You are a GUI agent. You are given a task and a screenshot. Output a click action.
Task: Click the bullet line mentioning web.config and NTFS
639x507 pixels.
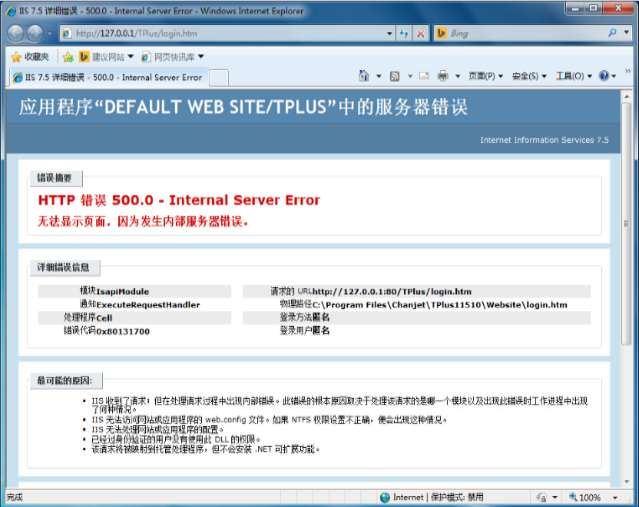pos(269,419)
